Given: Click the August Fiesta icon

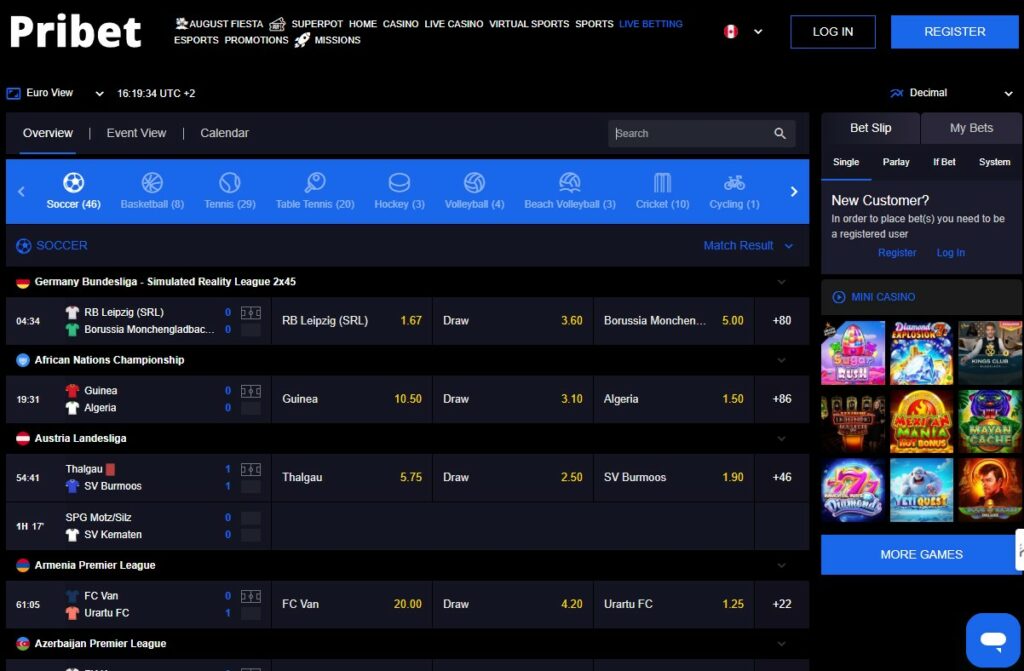Looking at the screenshot, I should pyautogui.click(x=182, y=24).
